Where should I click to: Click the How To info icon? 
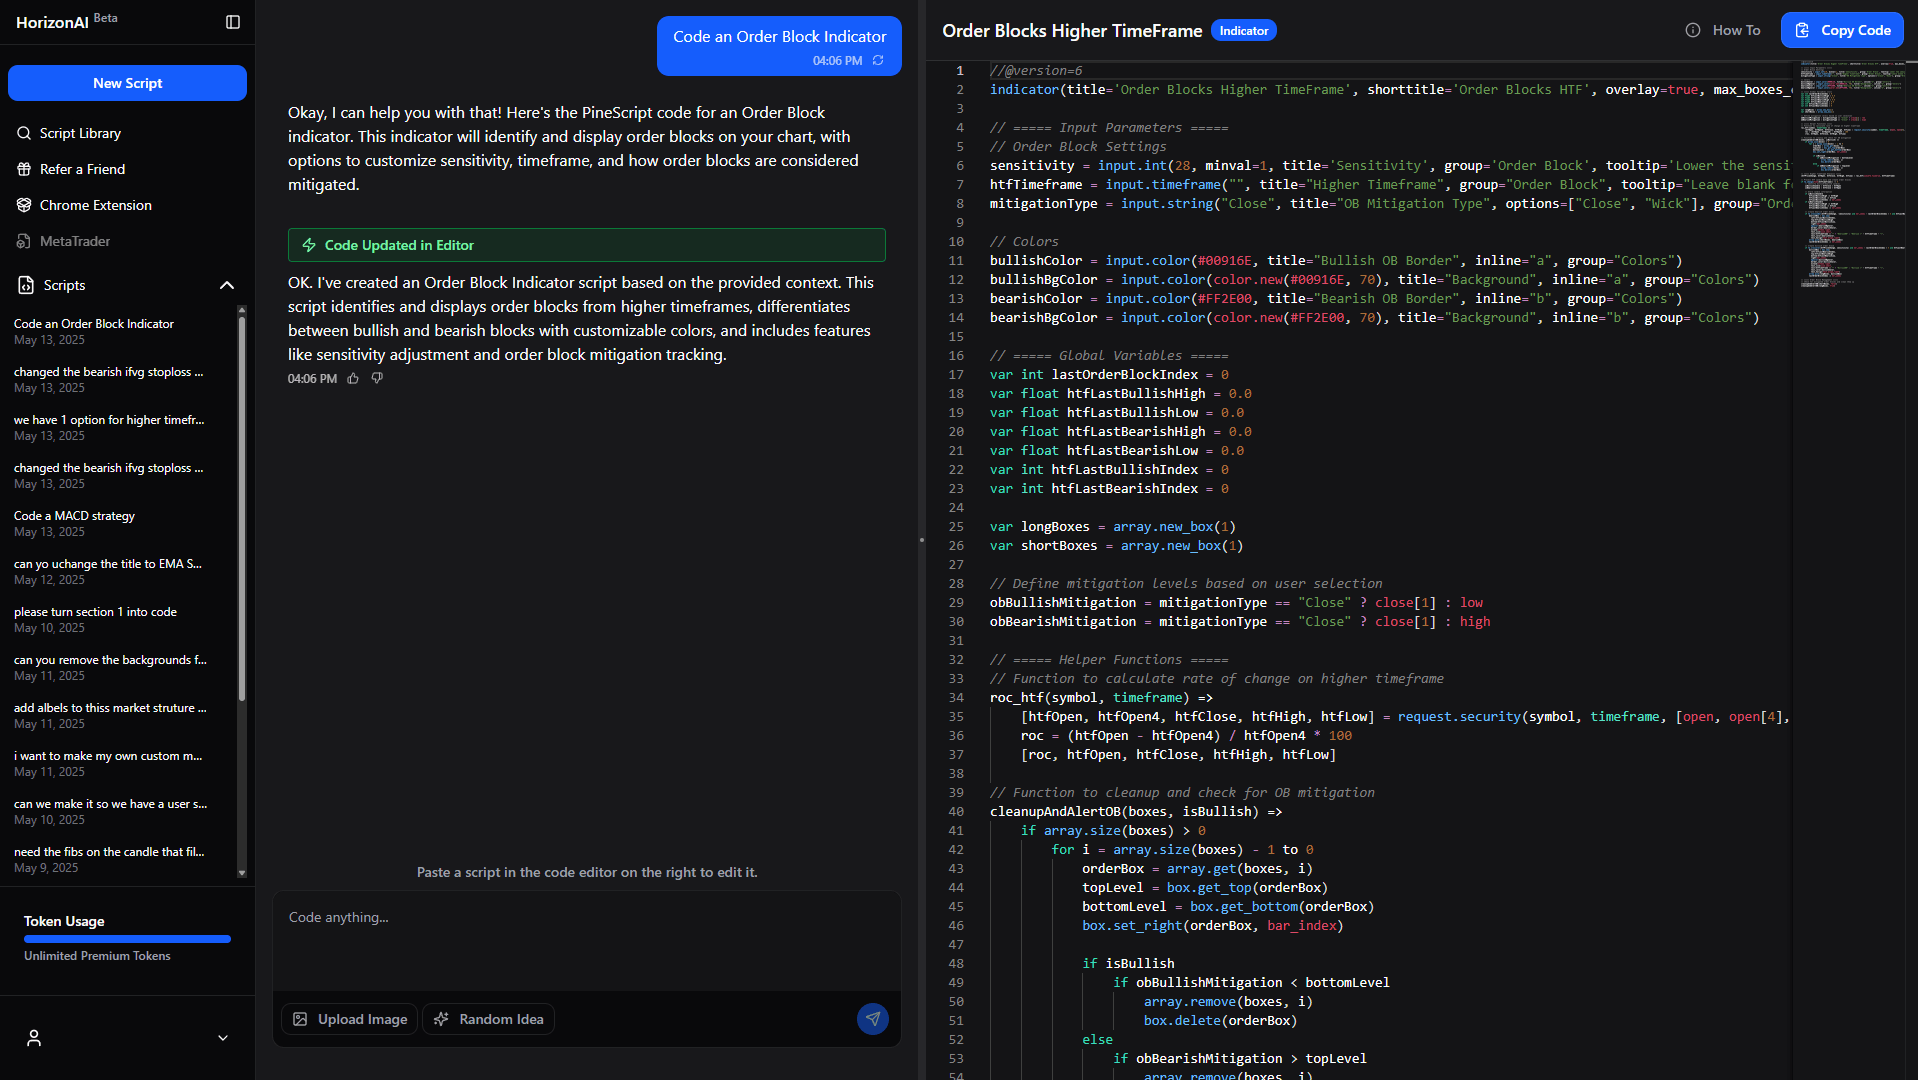(x=1693, y=30)
